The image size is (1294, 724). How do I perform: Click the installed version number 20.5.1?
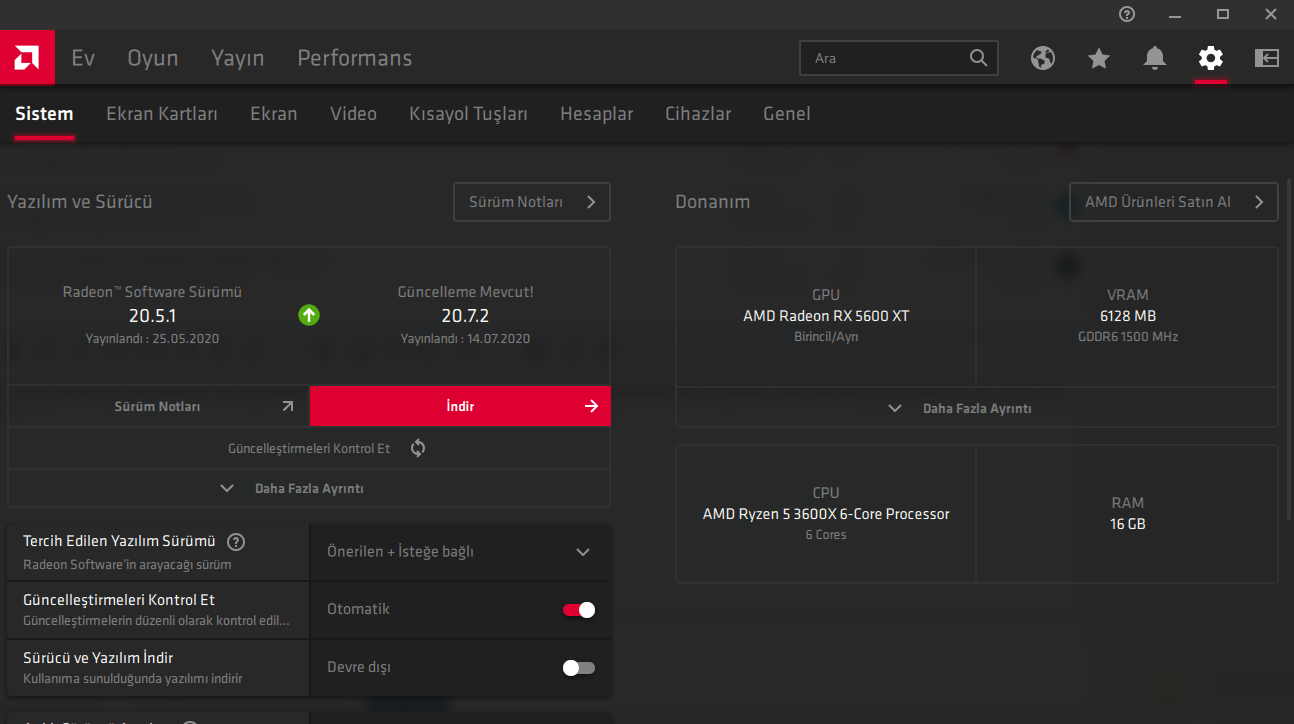tap(152, 316)
